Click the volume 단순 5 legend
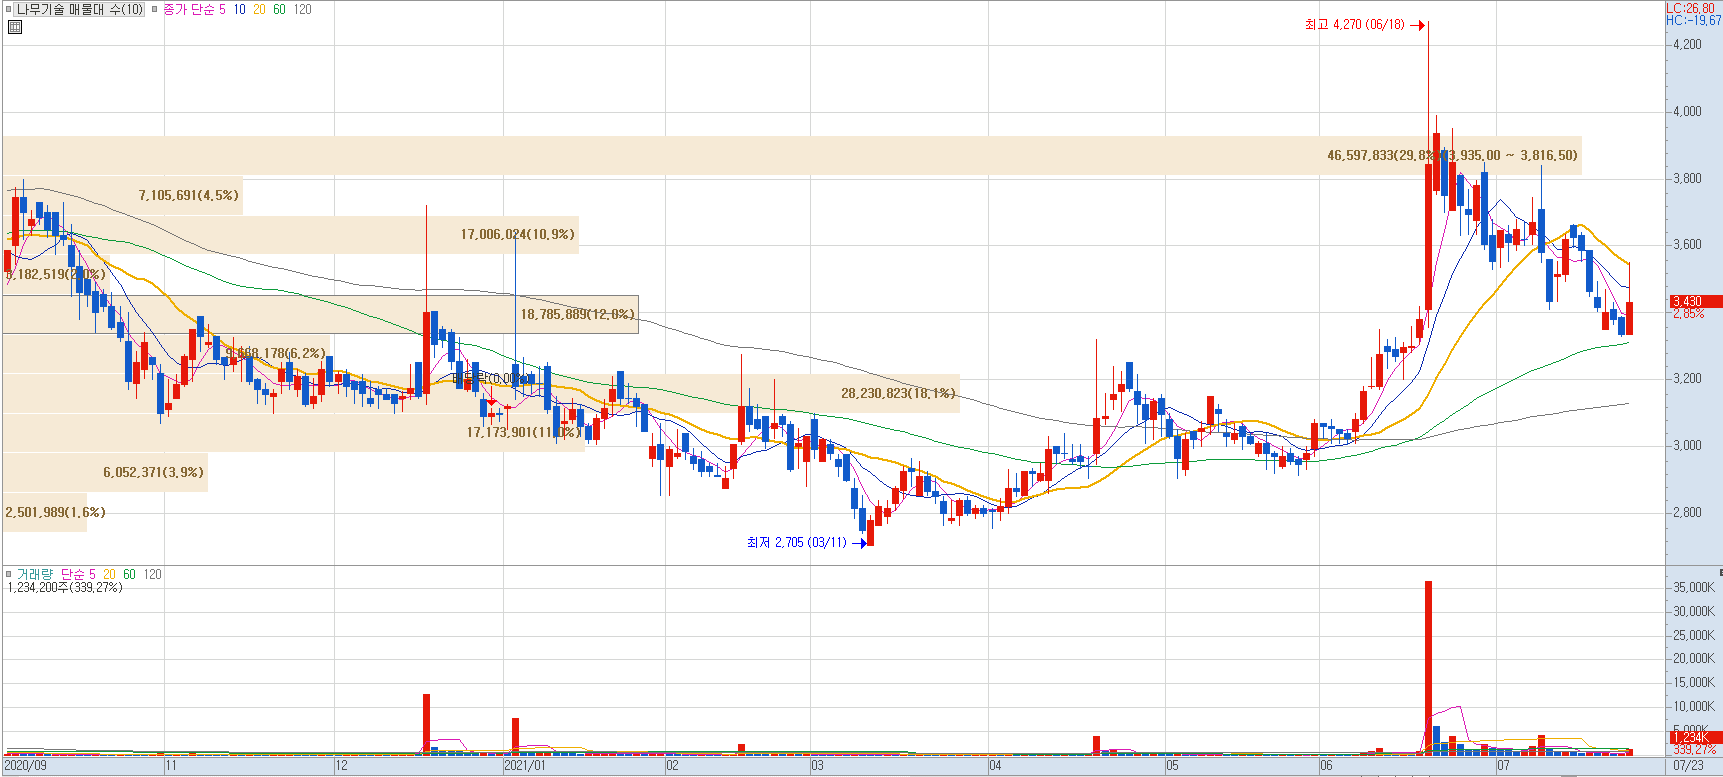The height and width of the screenshot is (777, 1723). point(78,574)
